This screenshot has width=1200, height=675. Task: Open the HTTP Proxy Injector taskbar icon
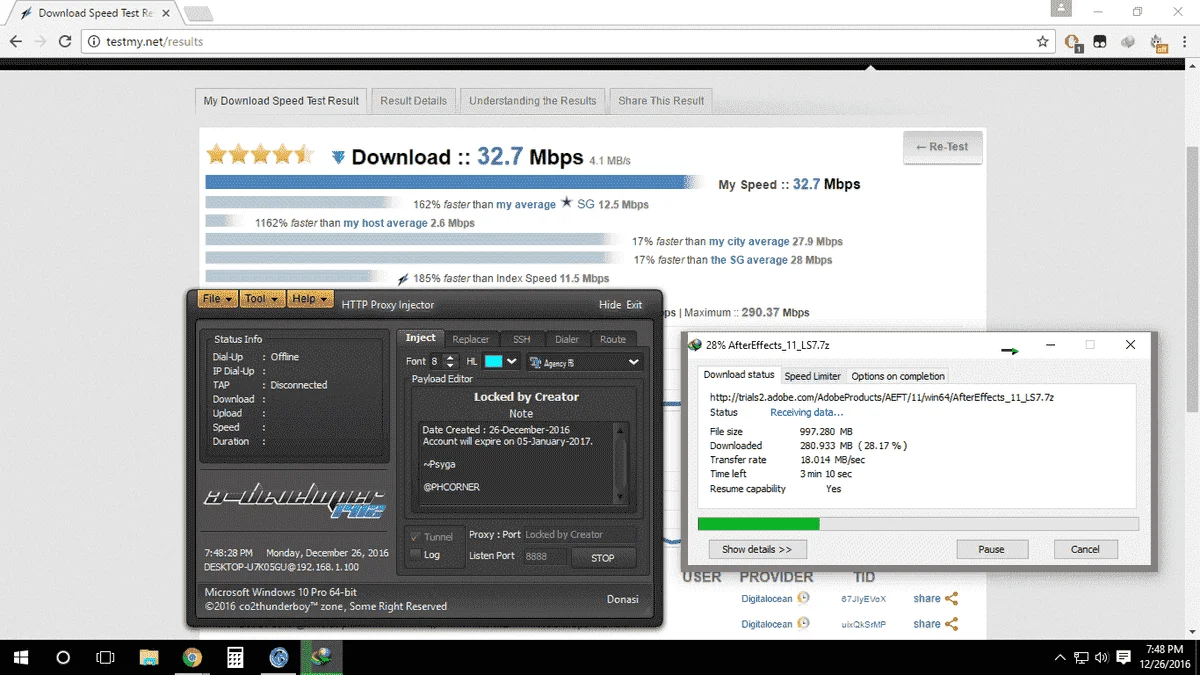tap(279, 658)
